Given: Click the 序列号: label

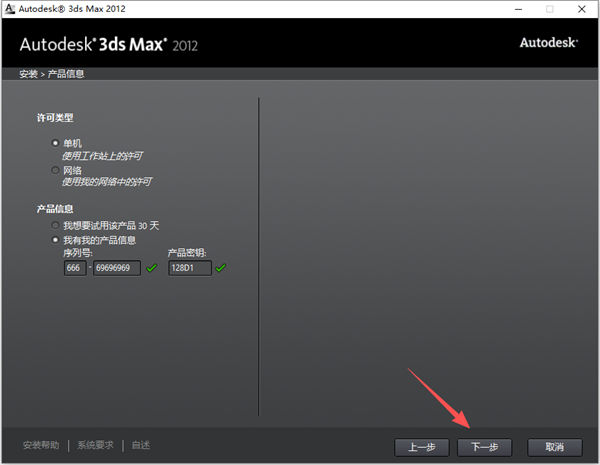Looking at the screenshot, I should click(78, 253).
